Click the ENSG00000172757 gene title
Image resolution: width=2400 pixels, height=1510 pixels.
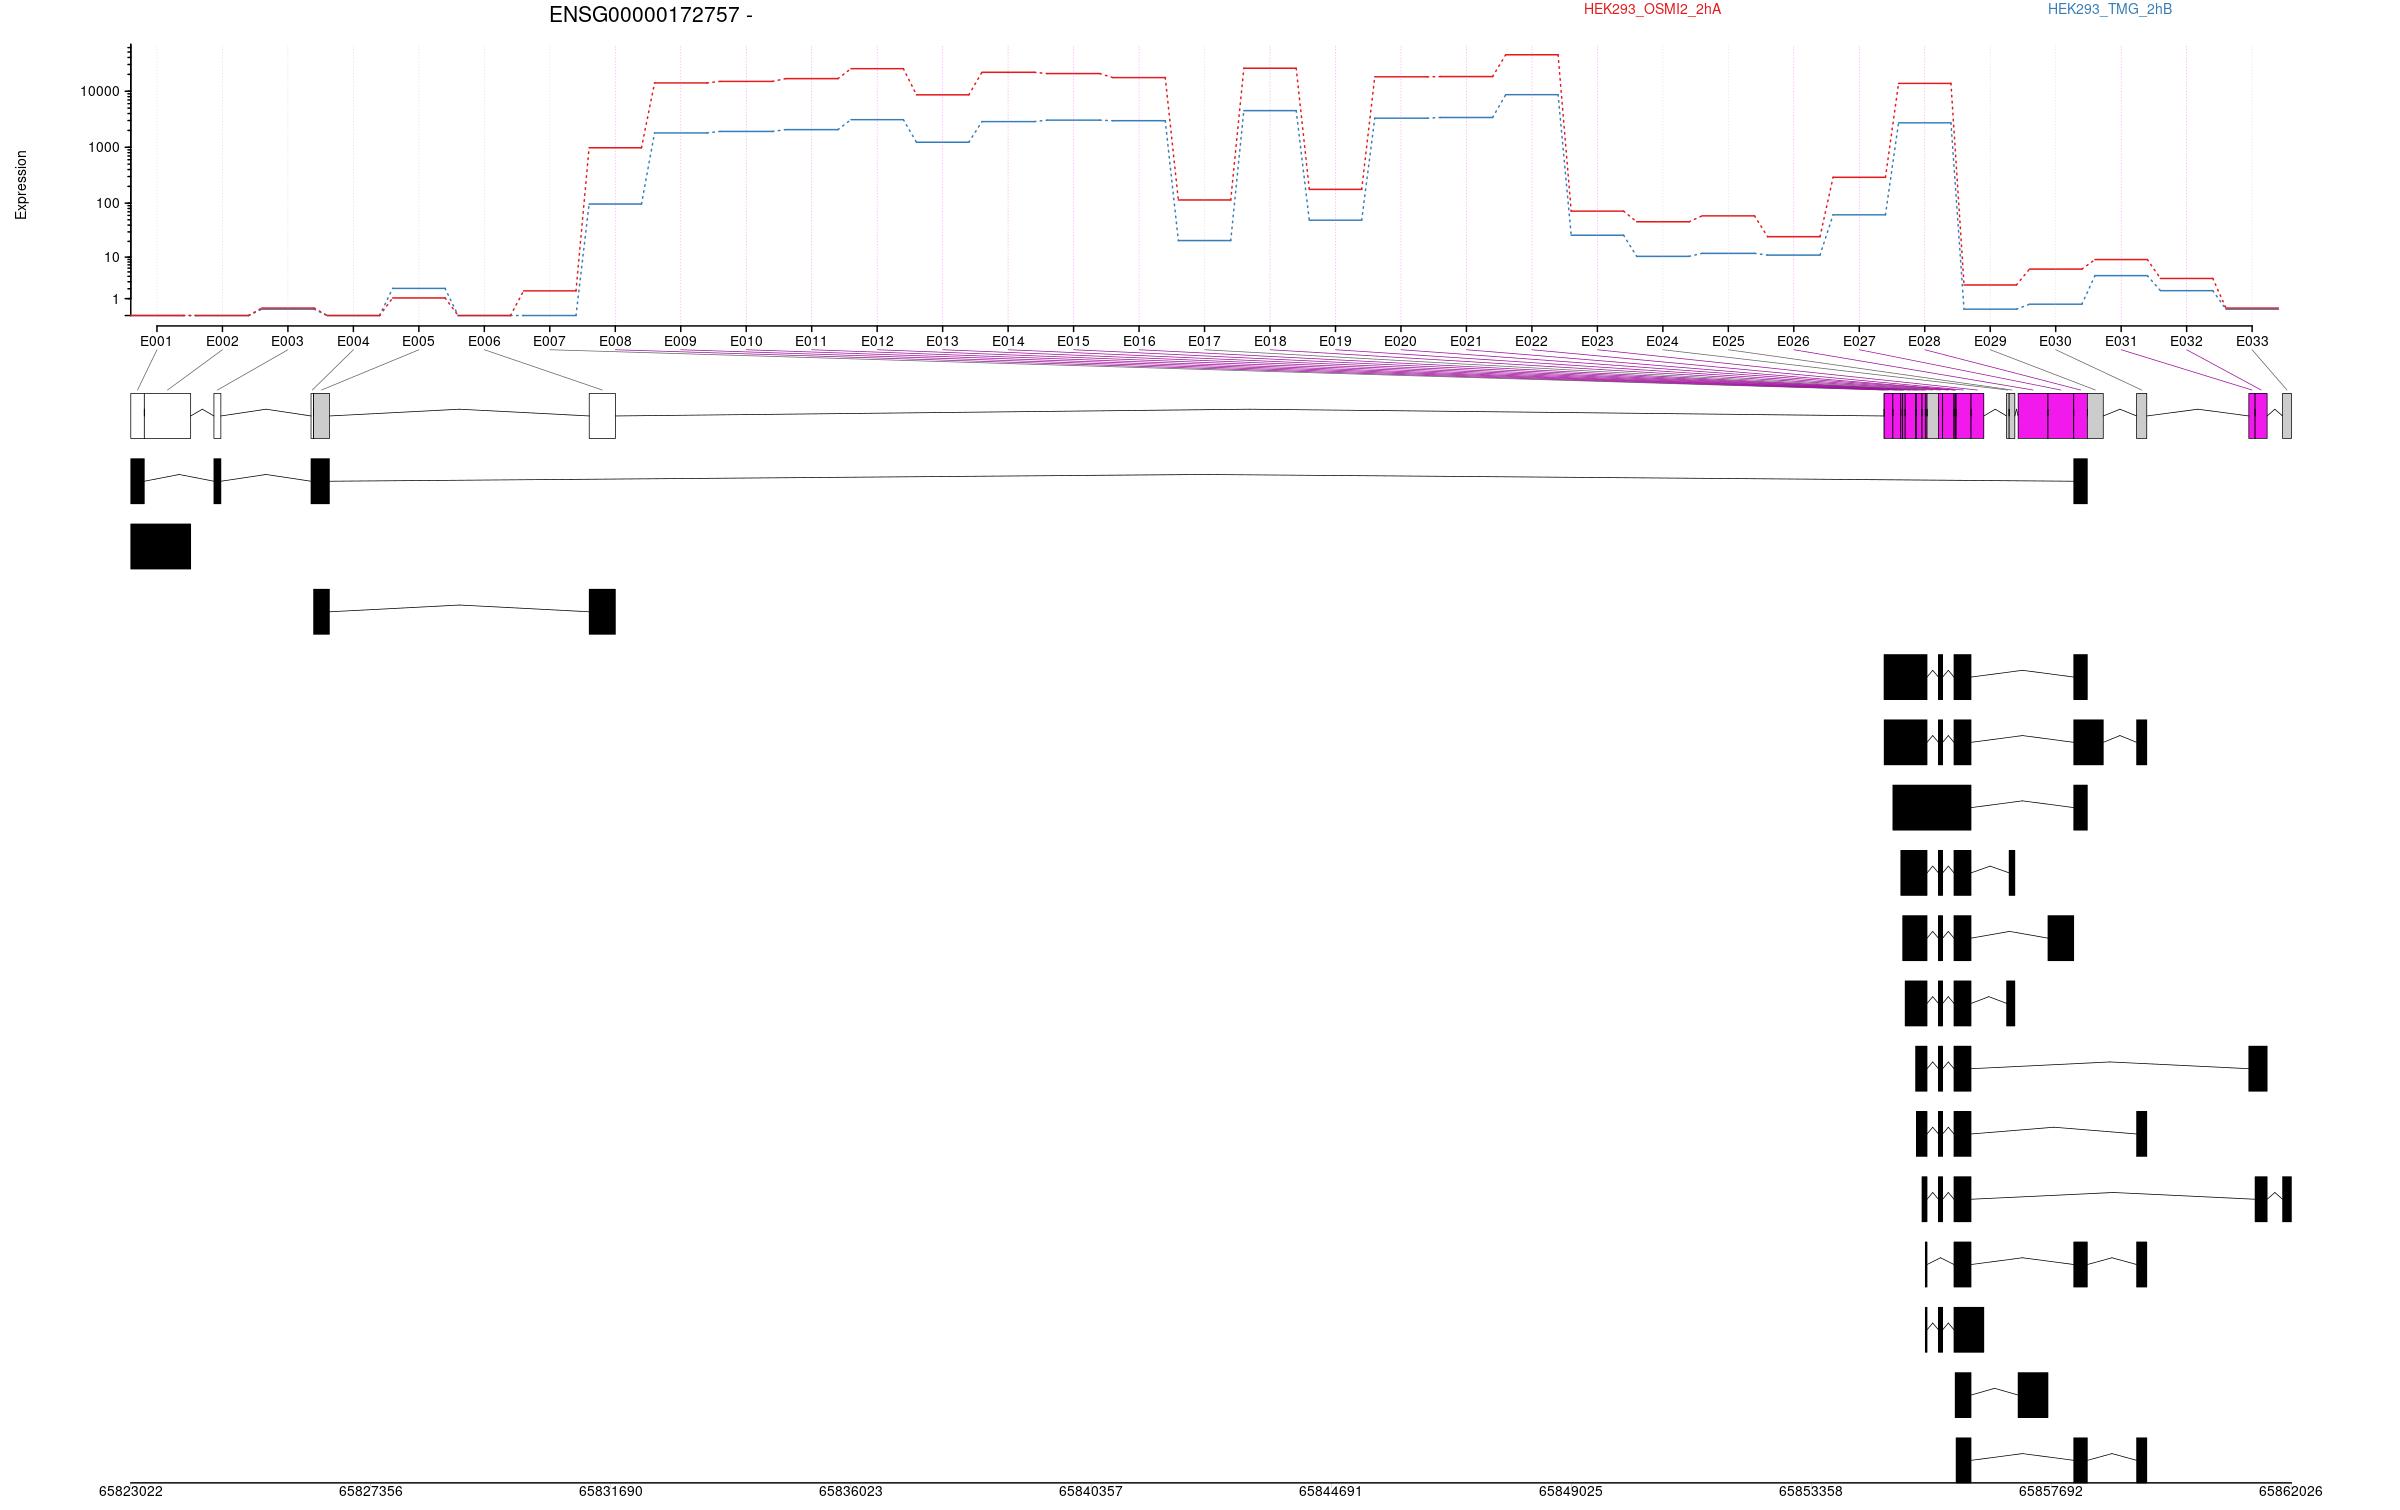pyautogui.click(x=651, y=15)
